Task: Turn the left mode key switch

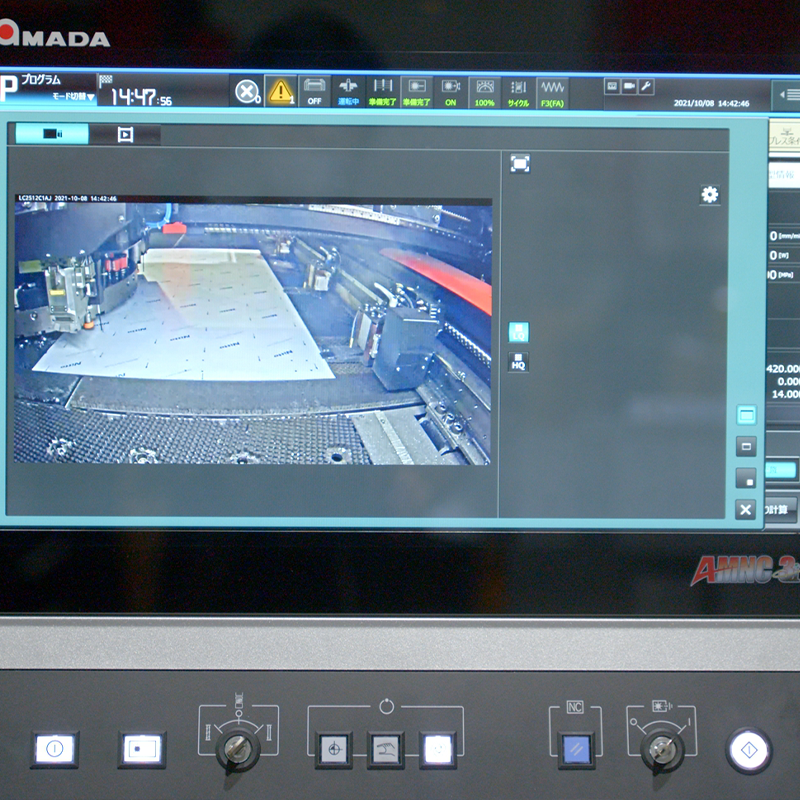Action: tap(238, 749)
